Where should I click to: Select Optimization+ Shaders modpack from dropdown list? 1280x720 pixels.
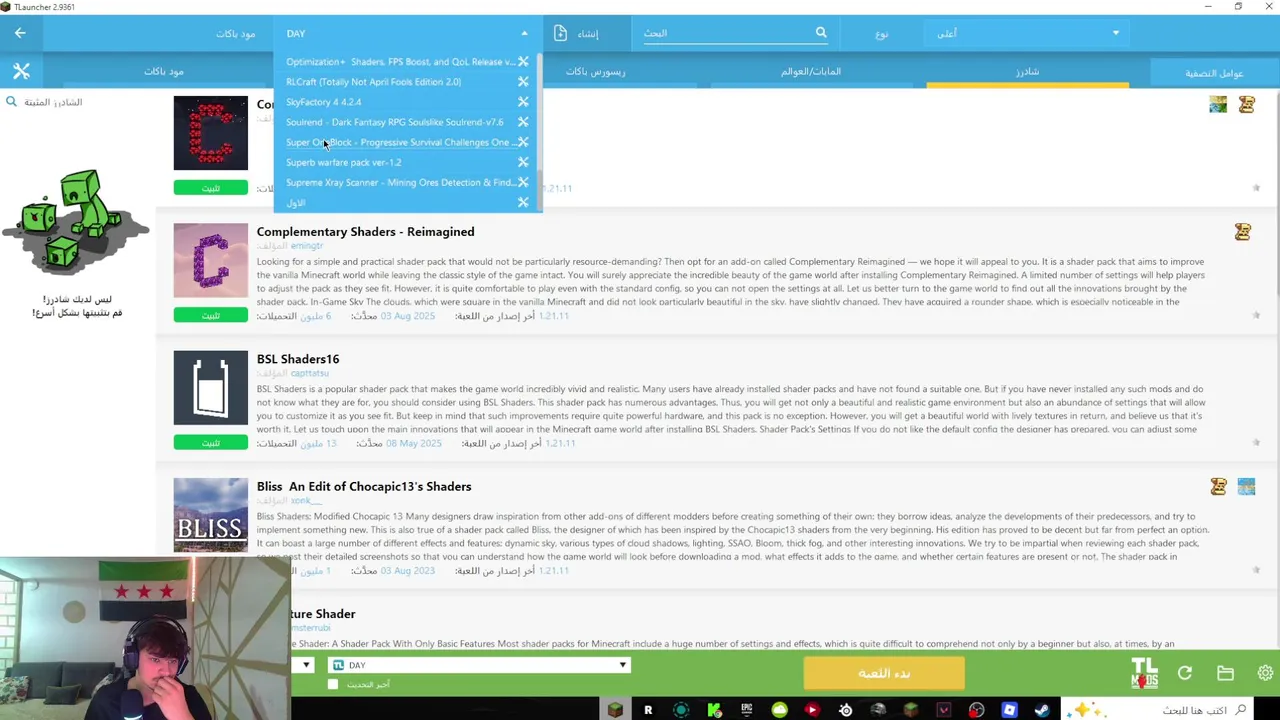pyautogui.click(x=400, y=62)
